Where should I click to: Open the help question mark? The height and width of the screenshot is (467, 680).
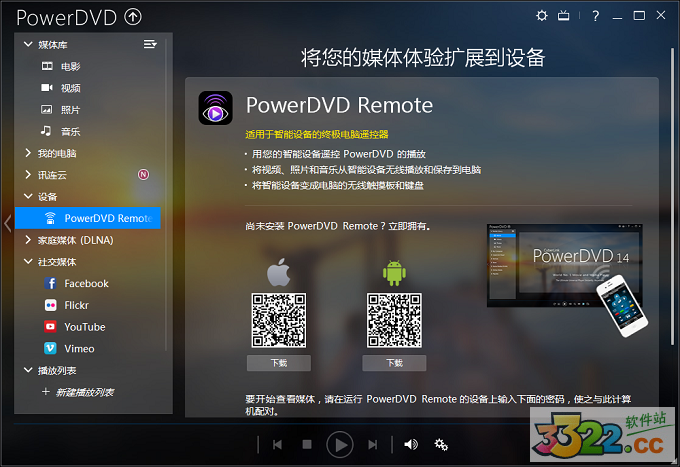point(595,16)
